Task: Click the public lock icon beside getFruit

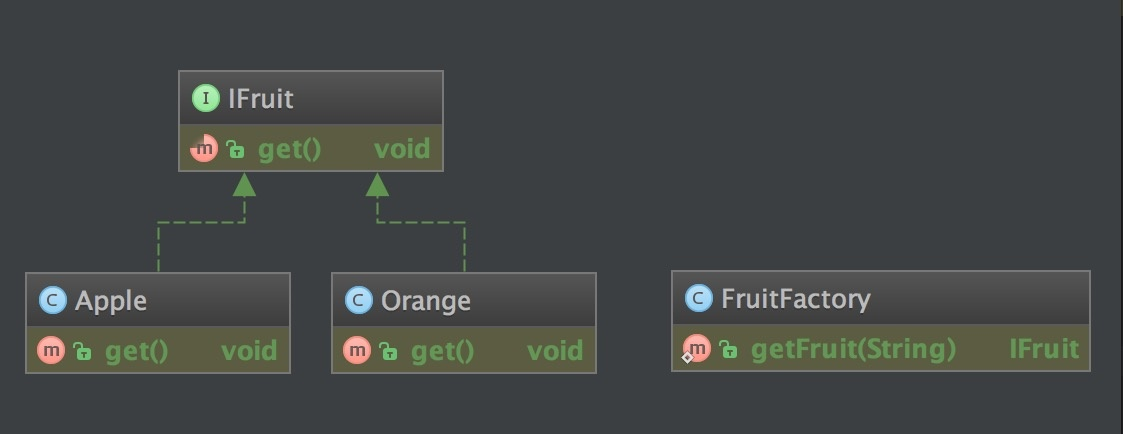Action: click(x=728, y=349)
